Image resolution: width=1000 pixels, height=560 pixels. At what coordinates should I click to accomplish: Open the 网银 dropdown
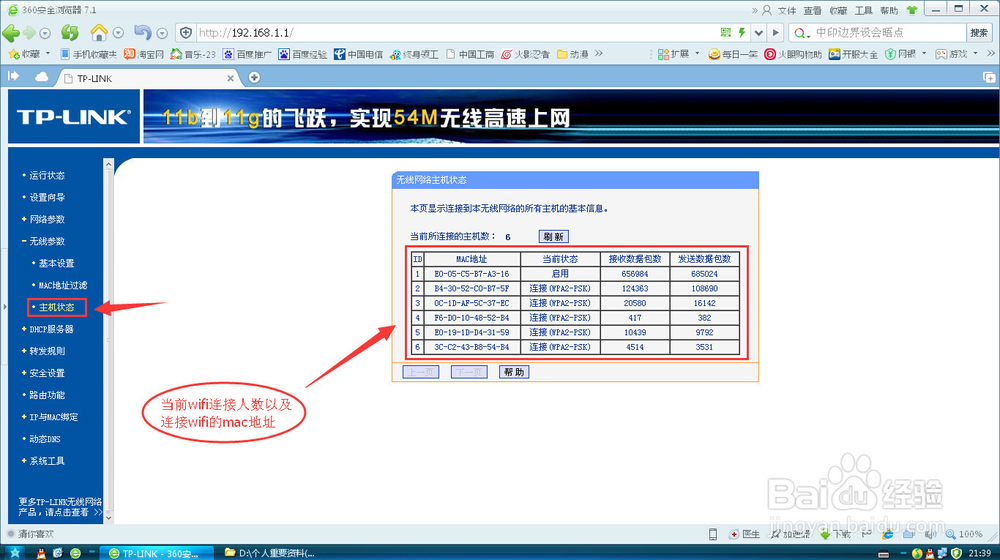tap(906, 54)
